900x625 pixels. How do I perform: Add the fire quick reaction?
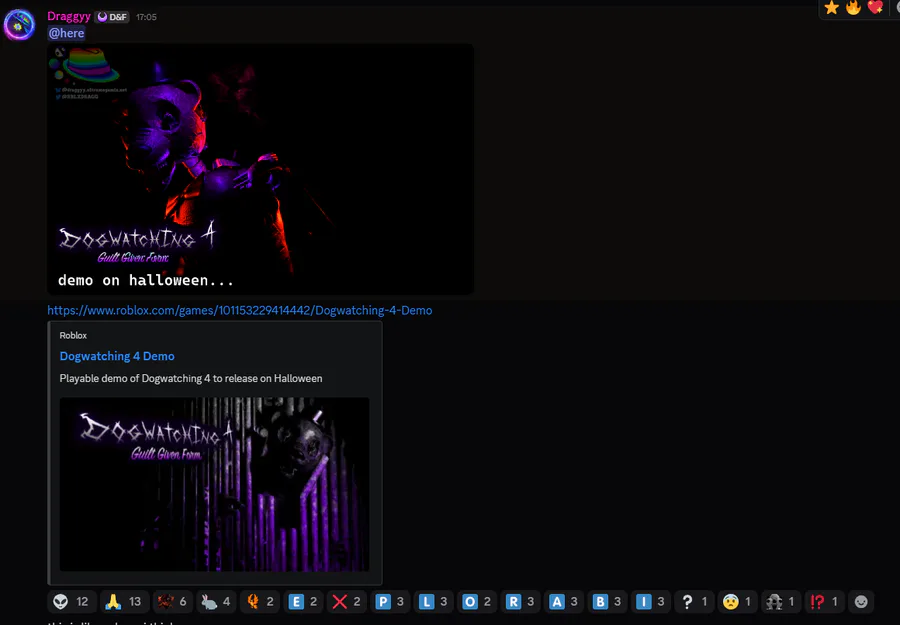coord(853,7)
